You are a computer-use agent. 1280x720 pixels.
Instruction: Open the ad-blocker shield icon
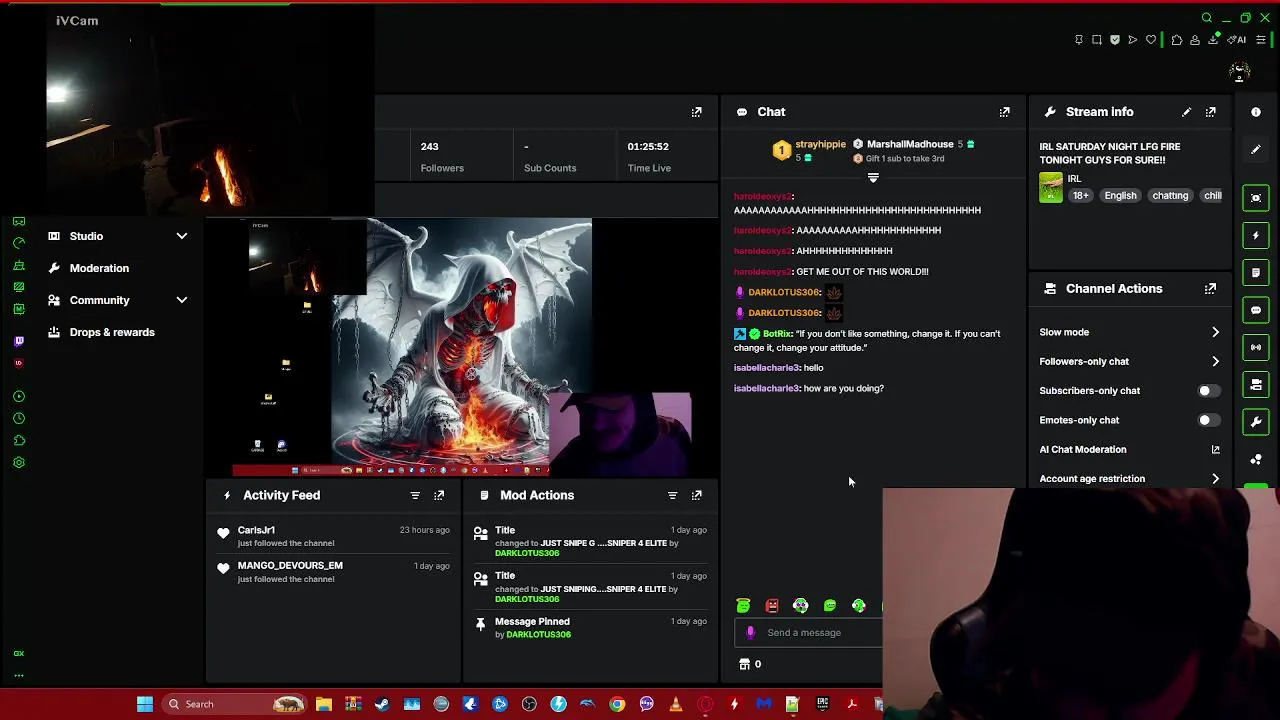1115,40
